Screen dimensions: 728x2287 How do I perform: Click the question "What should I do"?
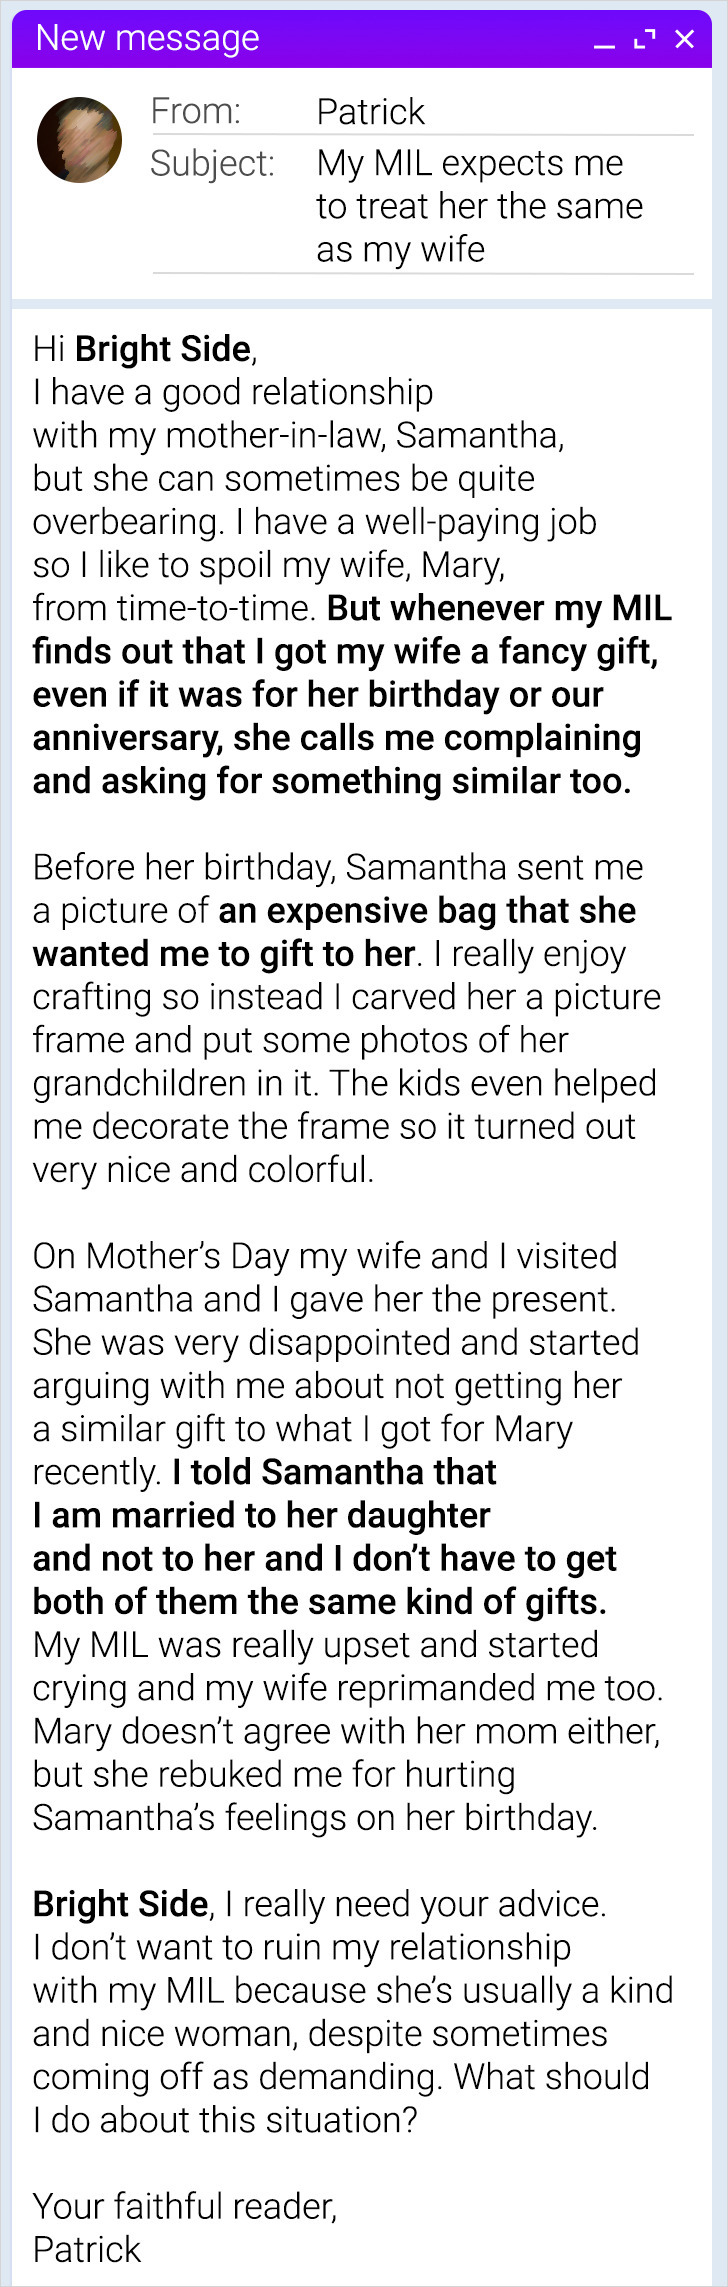pyautogui.click(x=551, y=2076)
